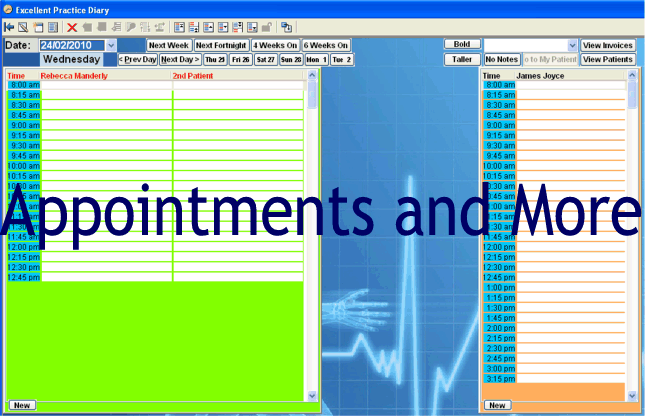Open the date dropdown showing 24/02/2010

[110, 45]
